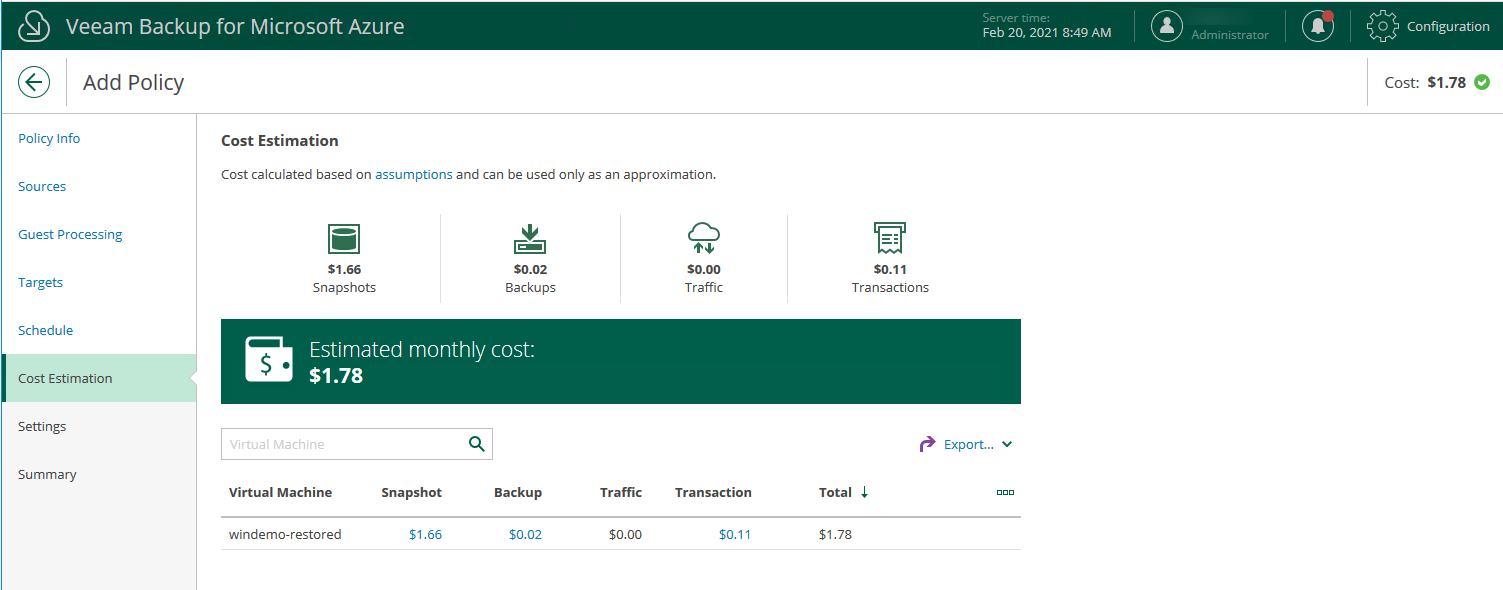Select the Summary step
The image size is (1503, 590).
(x=47, y=474)
